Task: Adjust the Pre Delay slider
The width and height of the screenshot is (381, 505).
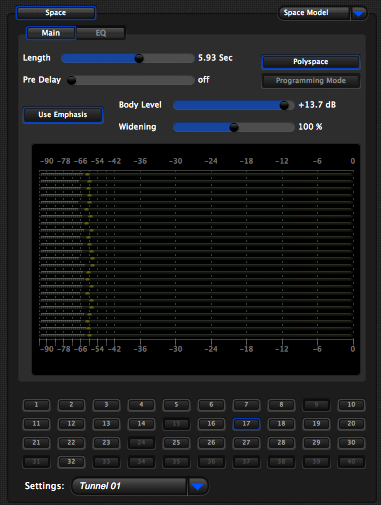Action: [x=130, y=80]
